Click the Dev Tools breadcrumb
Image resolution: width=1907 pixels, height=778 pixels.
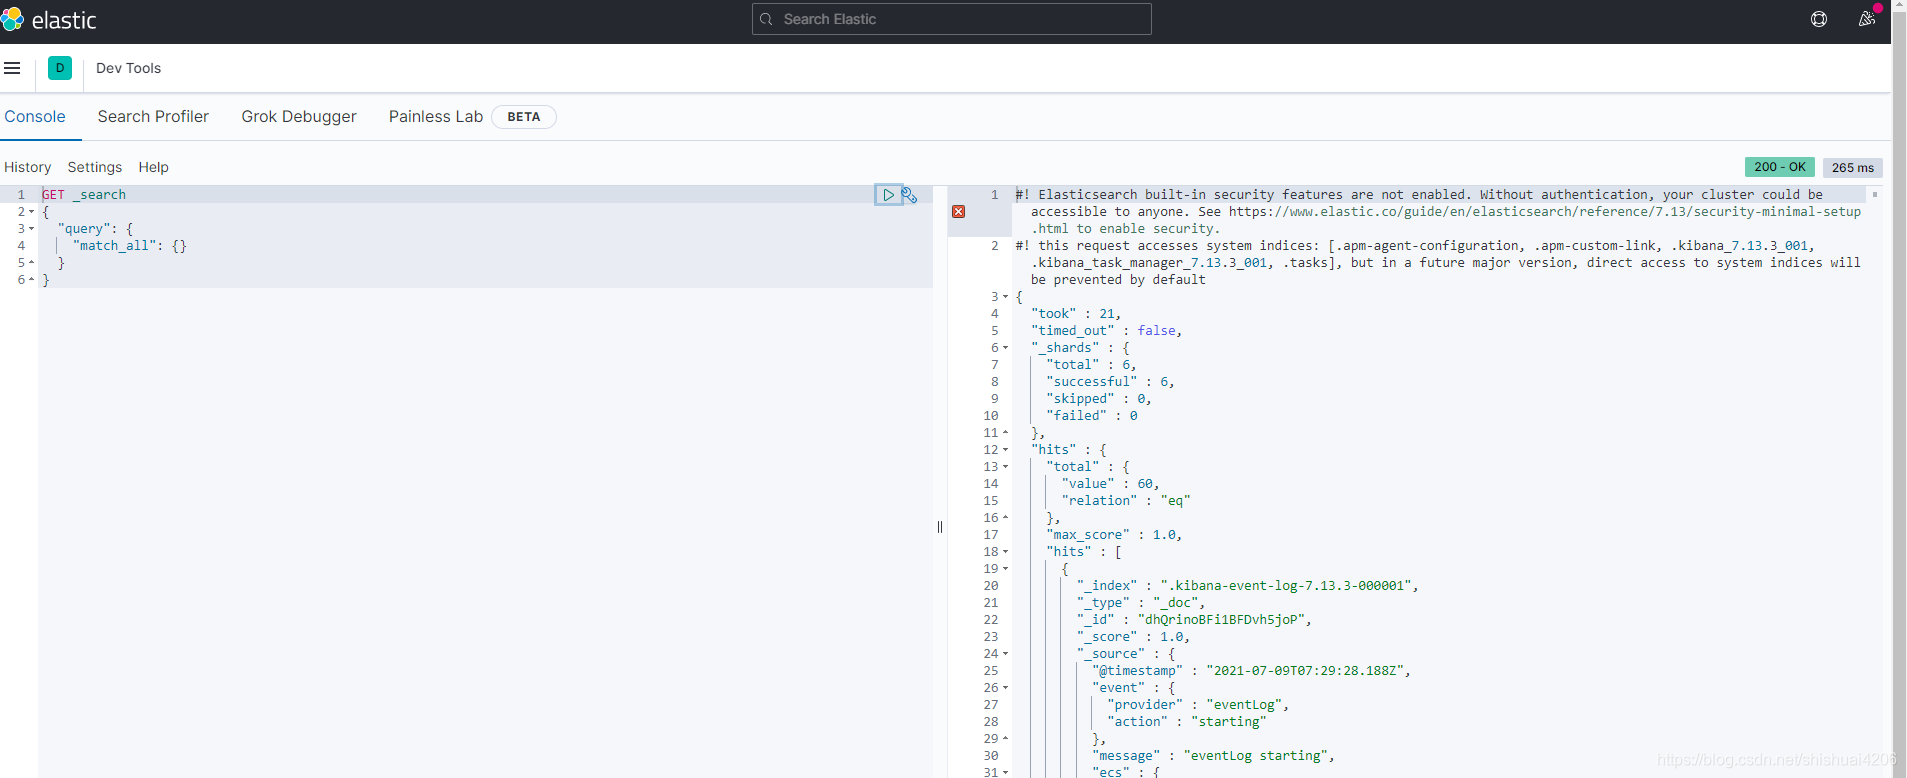tap(128, 68)
